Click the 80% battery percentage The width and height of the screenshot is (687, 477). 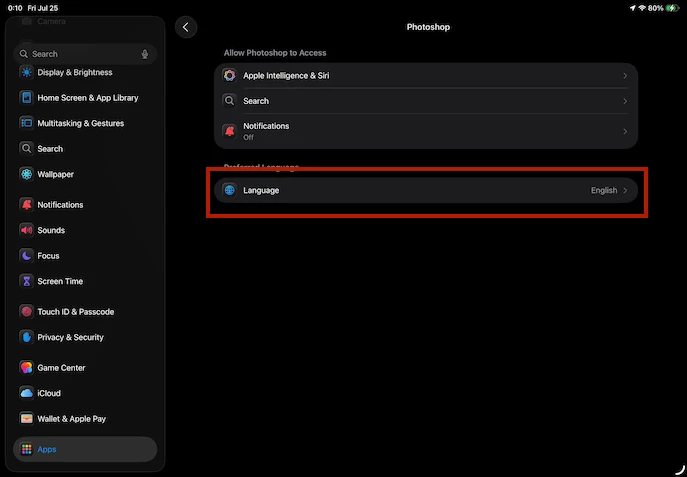(656, 8)
